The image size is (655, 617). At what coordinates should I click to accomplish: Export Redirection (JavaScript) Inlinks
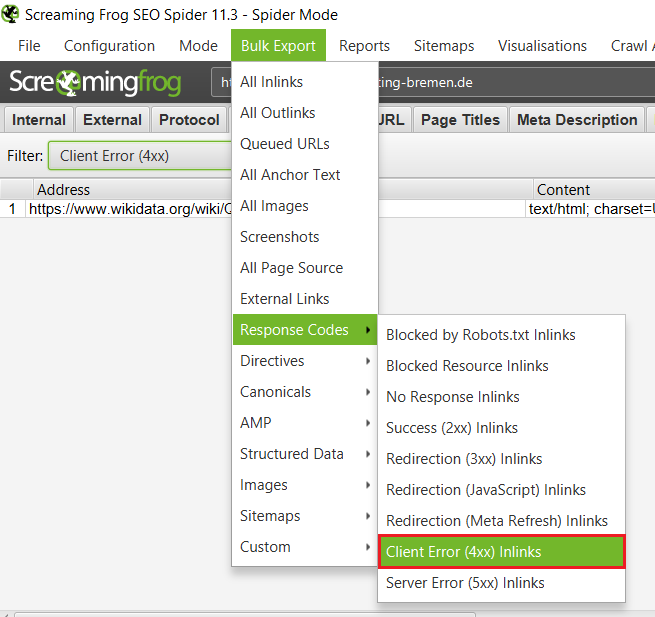[501, 490]
